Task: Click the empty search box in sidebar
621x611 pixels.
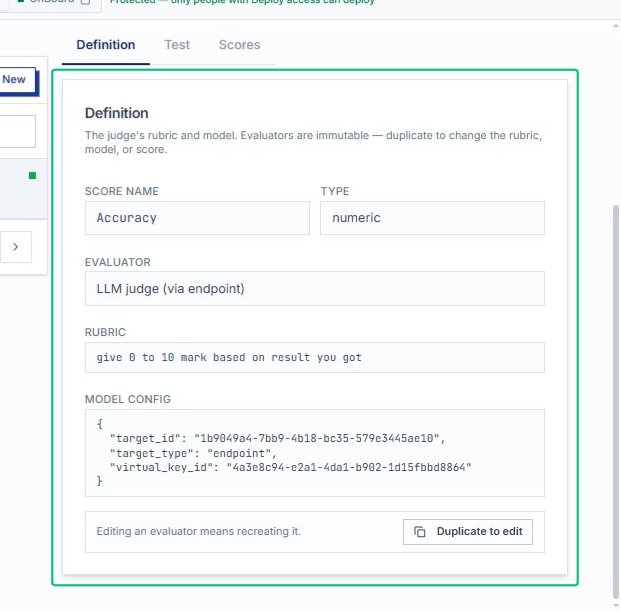Action: point(17,131)
